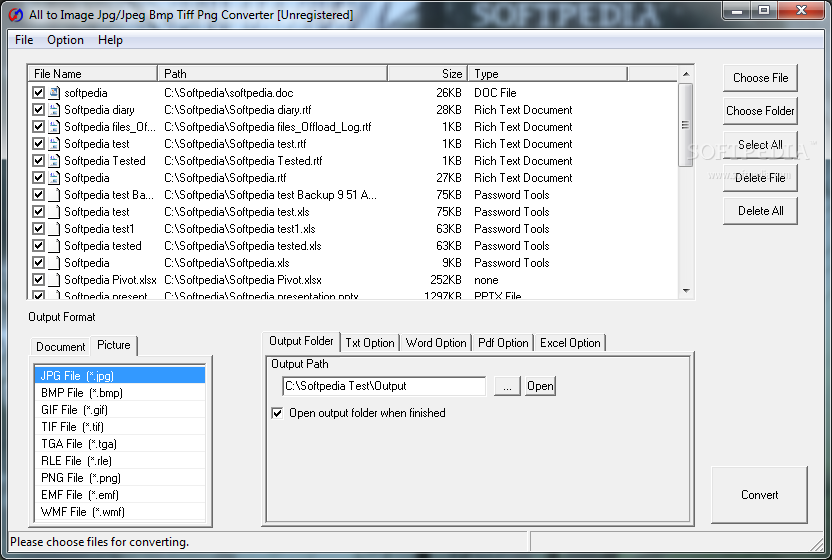The width and height of the screenshot is (832, 560).
Task: Click Open next to output path
Action: (540, 386)
